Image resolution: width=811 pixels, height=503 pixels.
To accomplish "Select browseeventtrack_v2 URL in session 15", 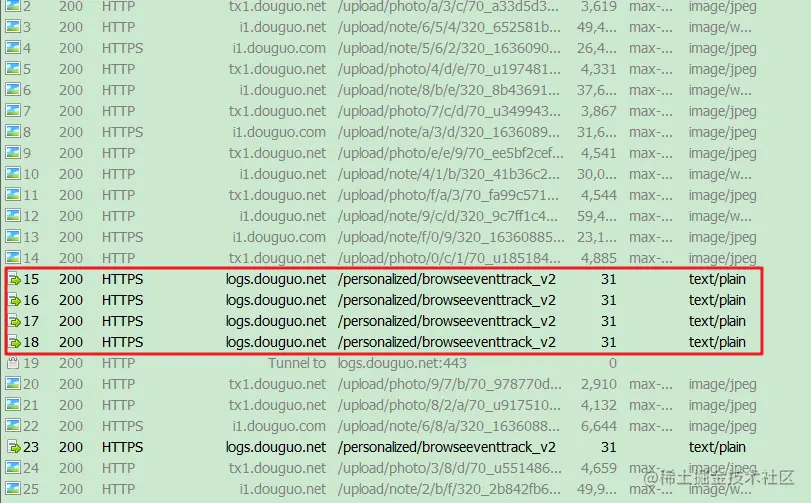I will point(447,279).
